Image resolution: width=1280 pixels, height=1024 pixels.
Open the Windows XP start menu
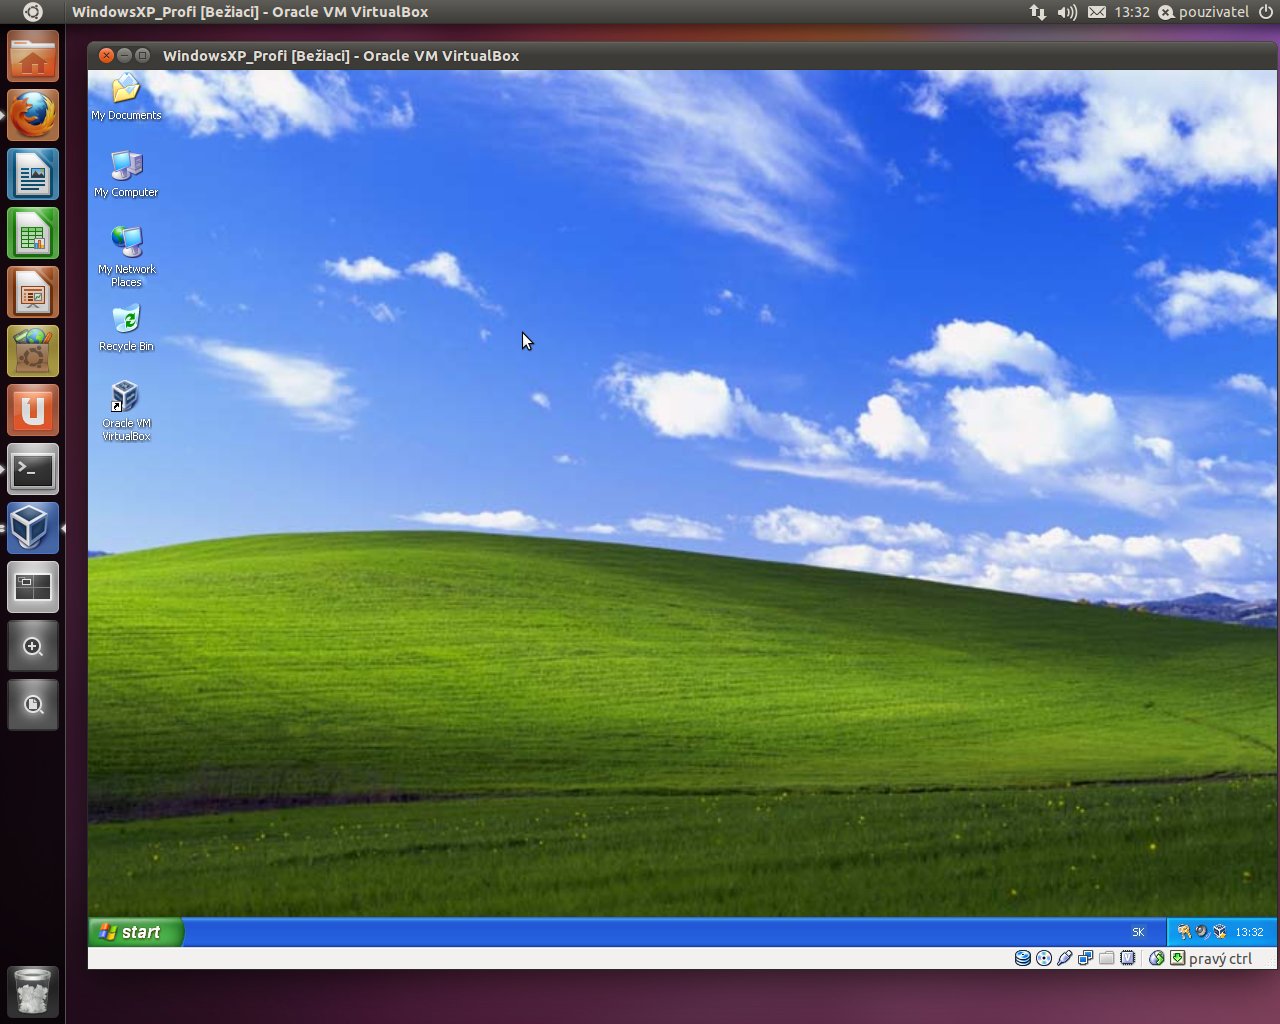[x=135, y=932]
